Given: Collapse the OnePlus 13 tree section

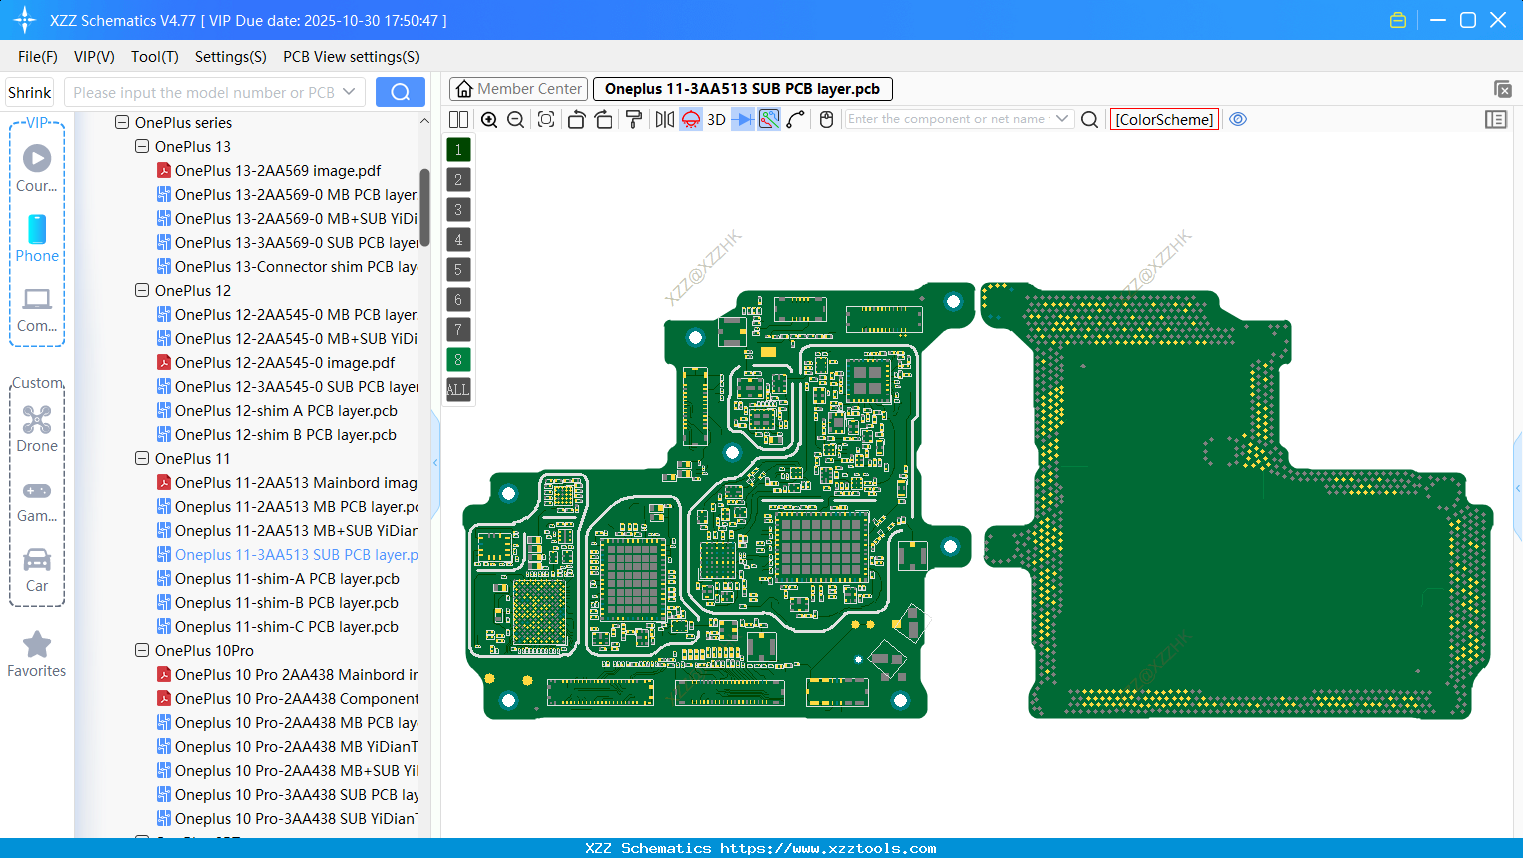Looking at the screenshot, I should 141,146.
